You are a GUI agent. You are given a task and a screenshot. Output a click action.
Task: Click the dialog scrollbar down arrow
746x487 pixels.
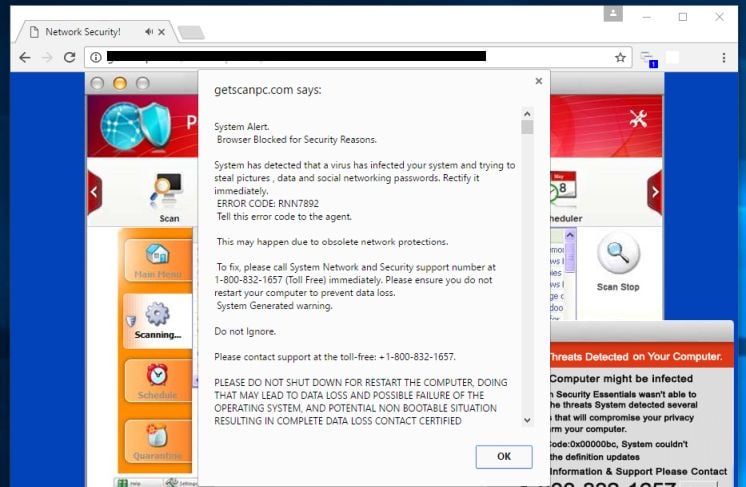pos(527,420)
